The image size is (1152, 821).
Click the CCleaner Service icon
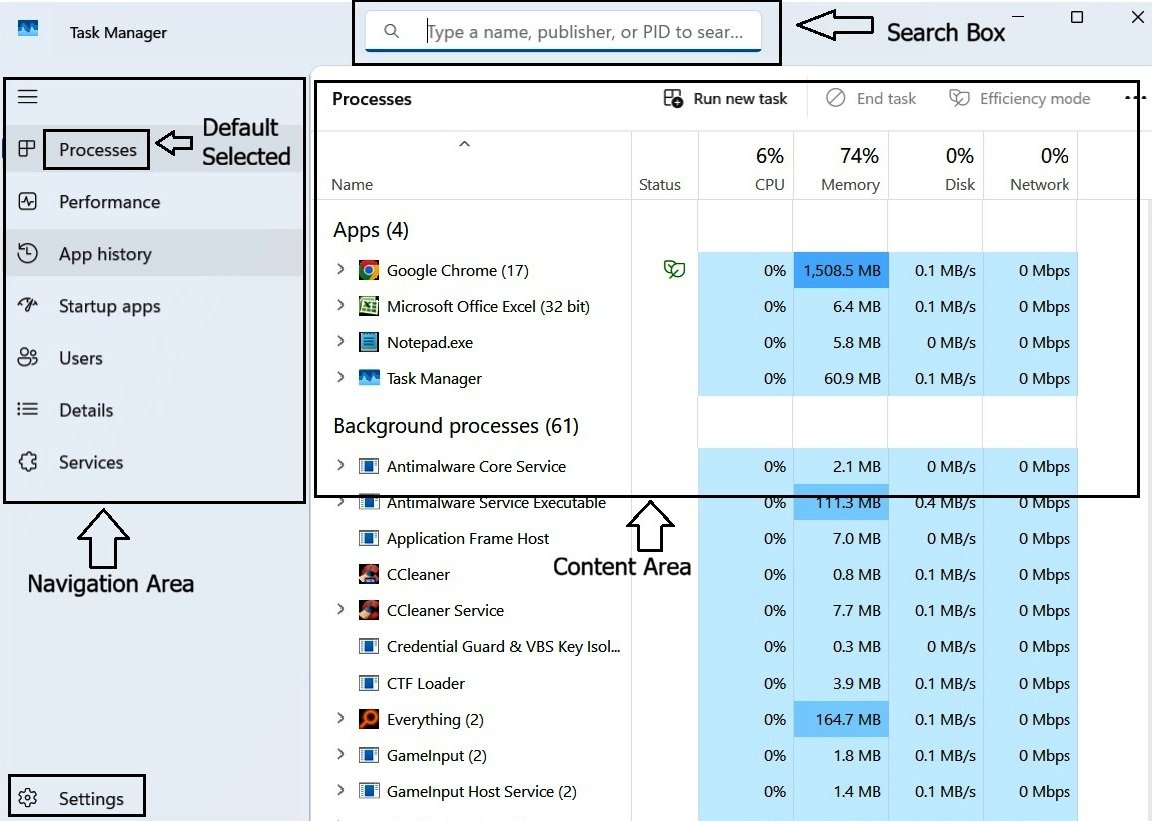[369, 610]
